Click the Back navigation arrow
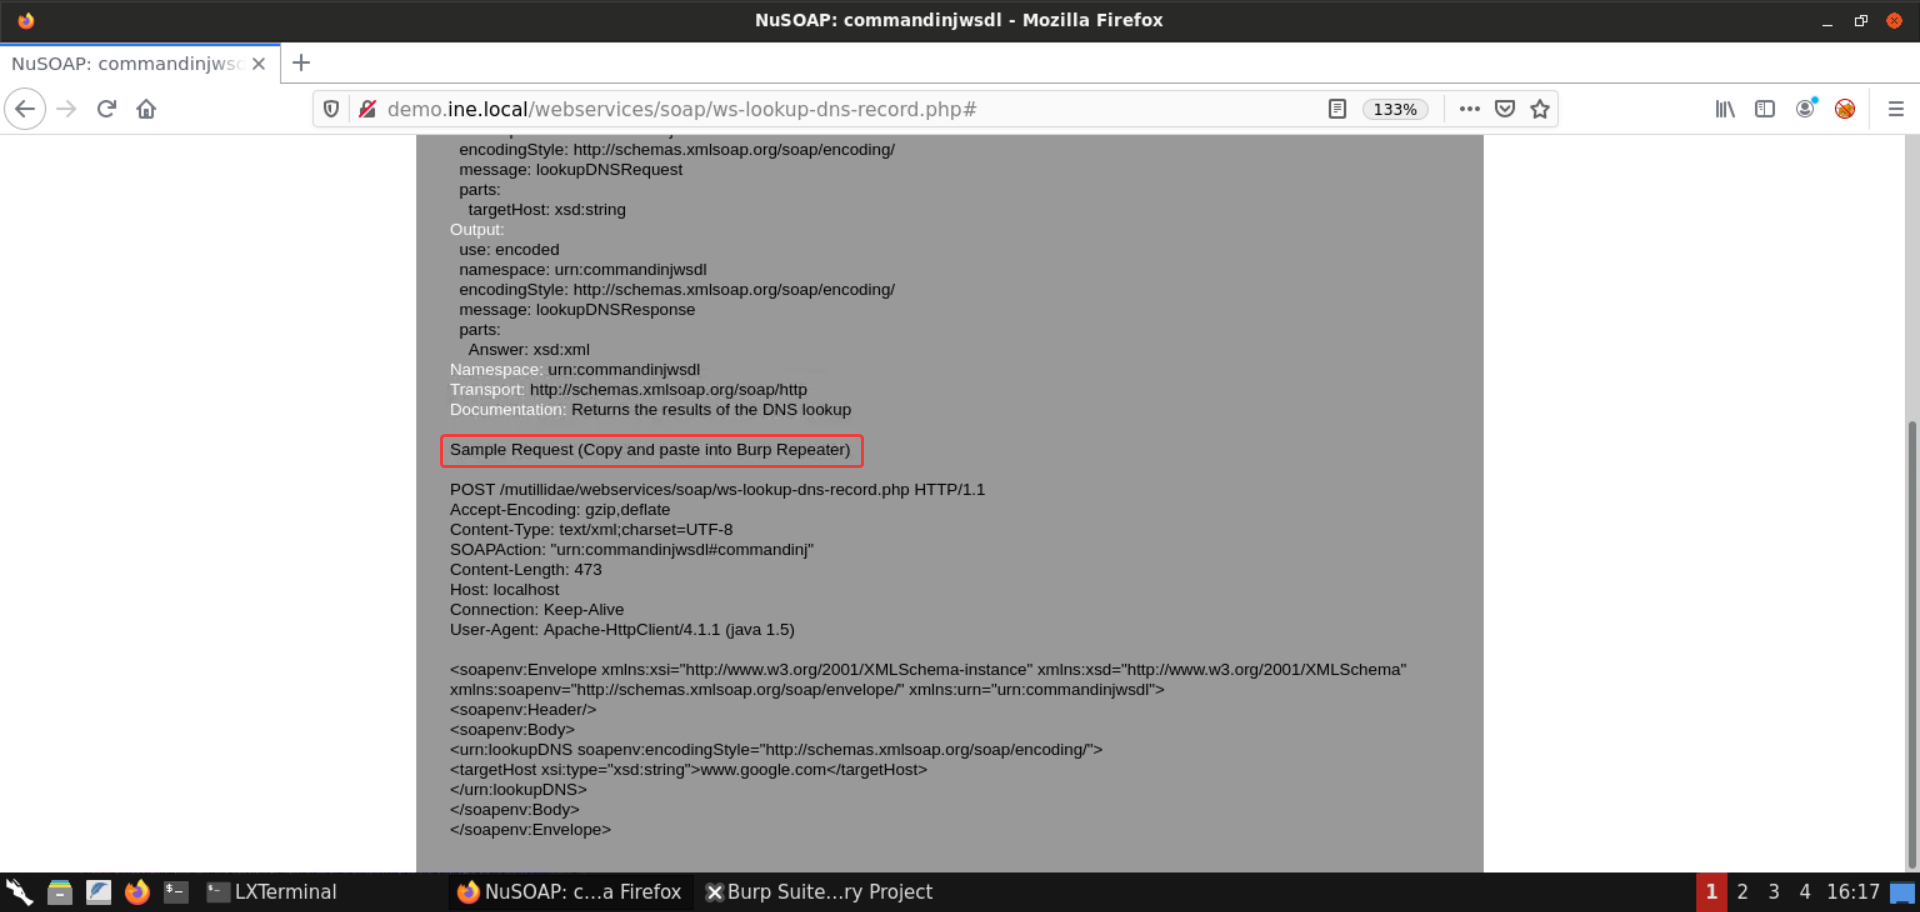1920x912 pixels. click(x=26, y=109)
